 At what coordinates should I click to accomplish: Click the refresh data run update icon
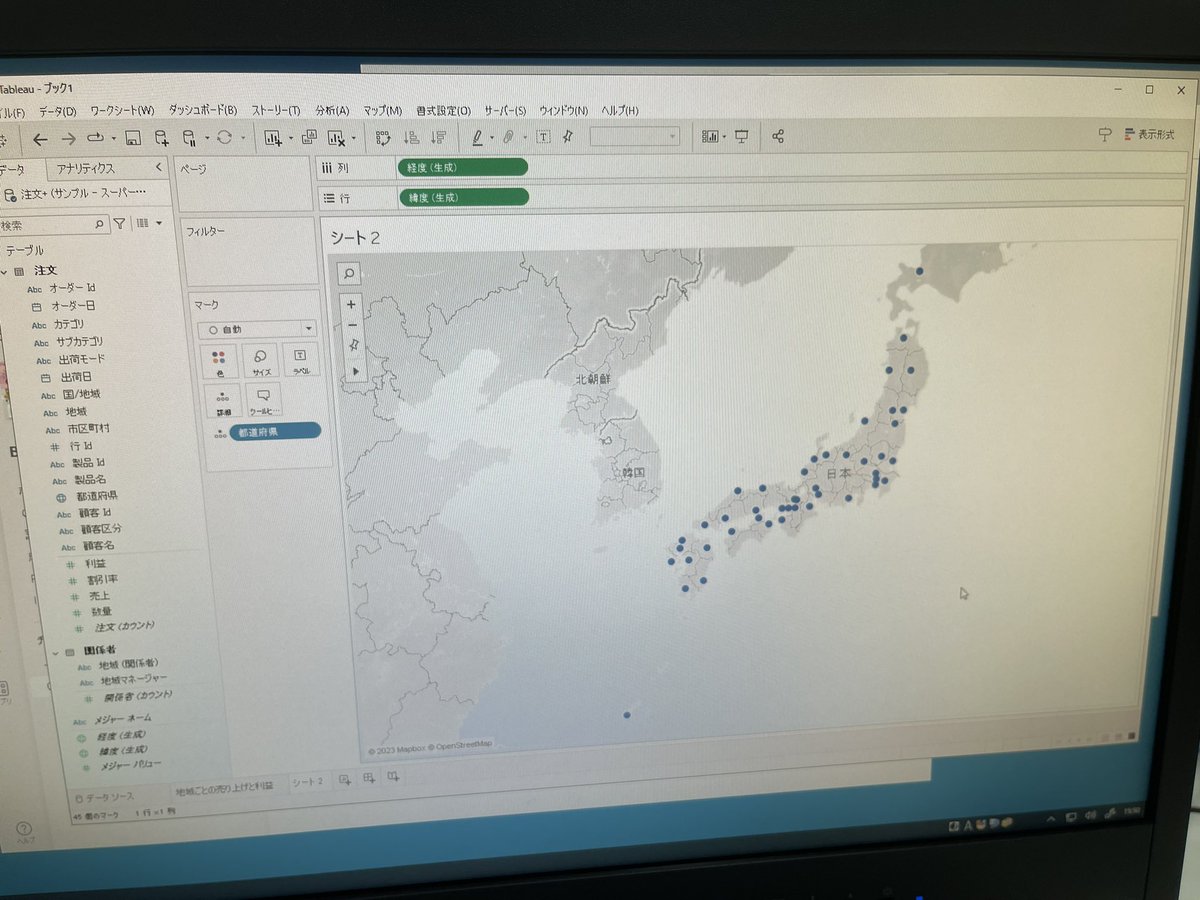point(224,138)
